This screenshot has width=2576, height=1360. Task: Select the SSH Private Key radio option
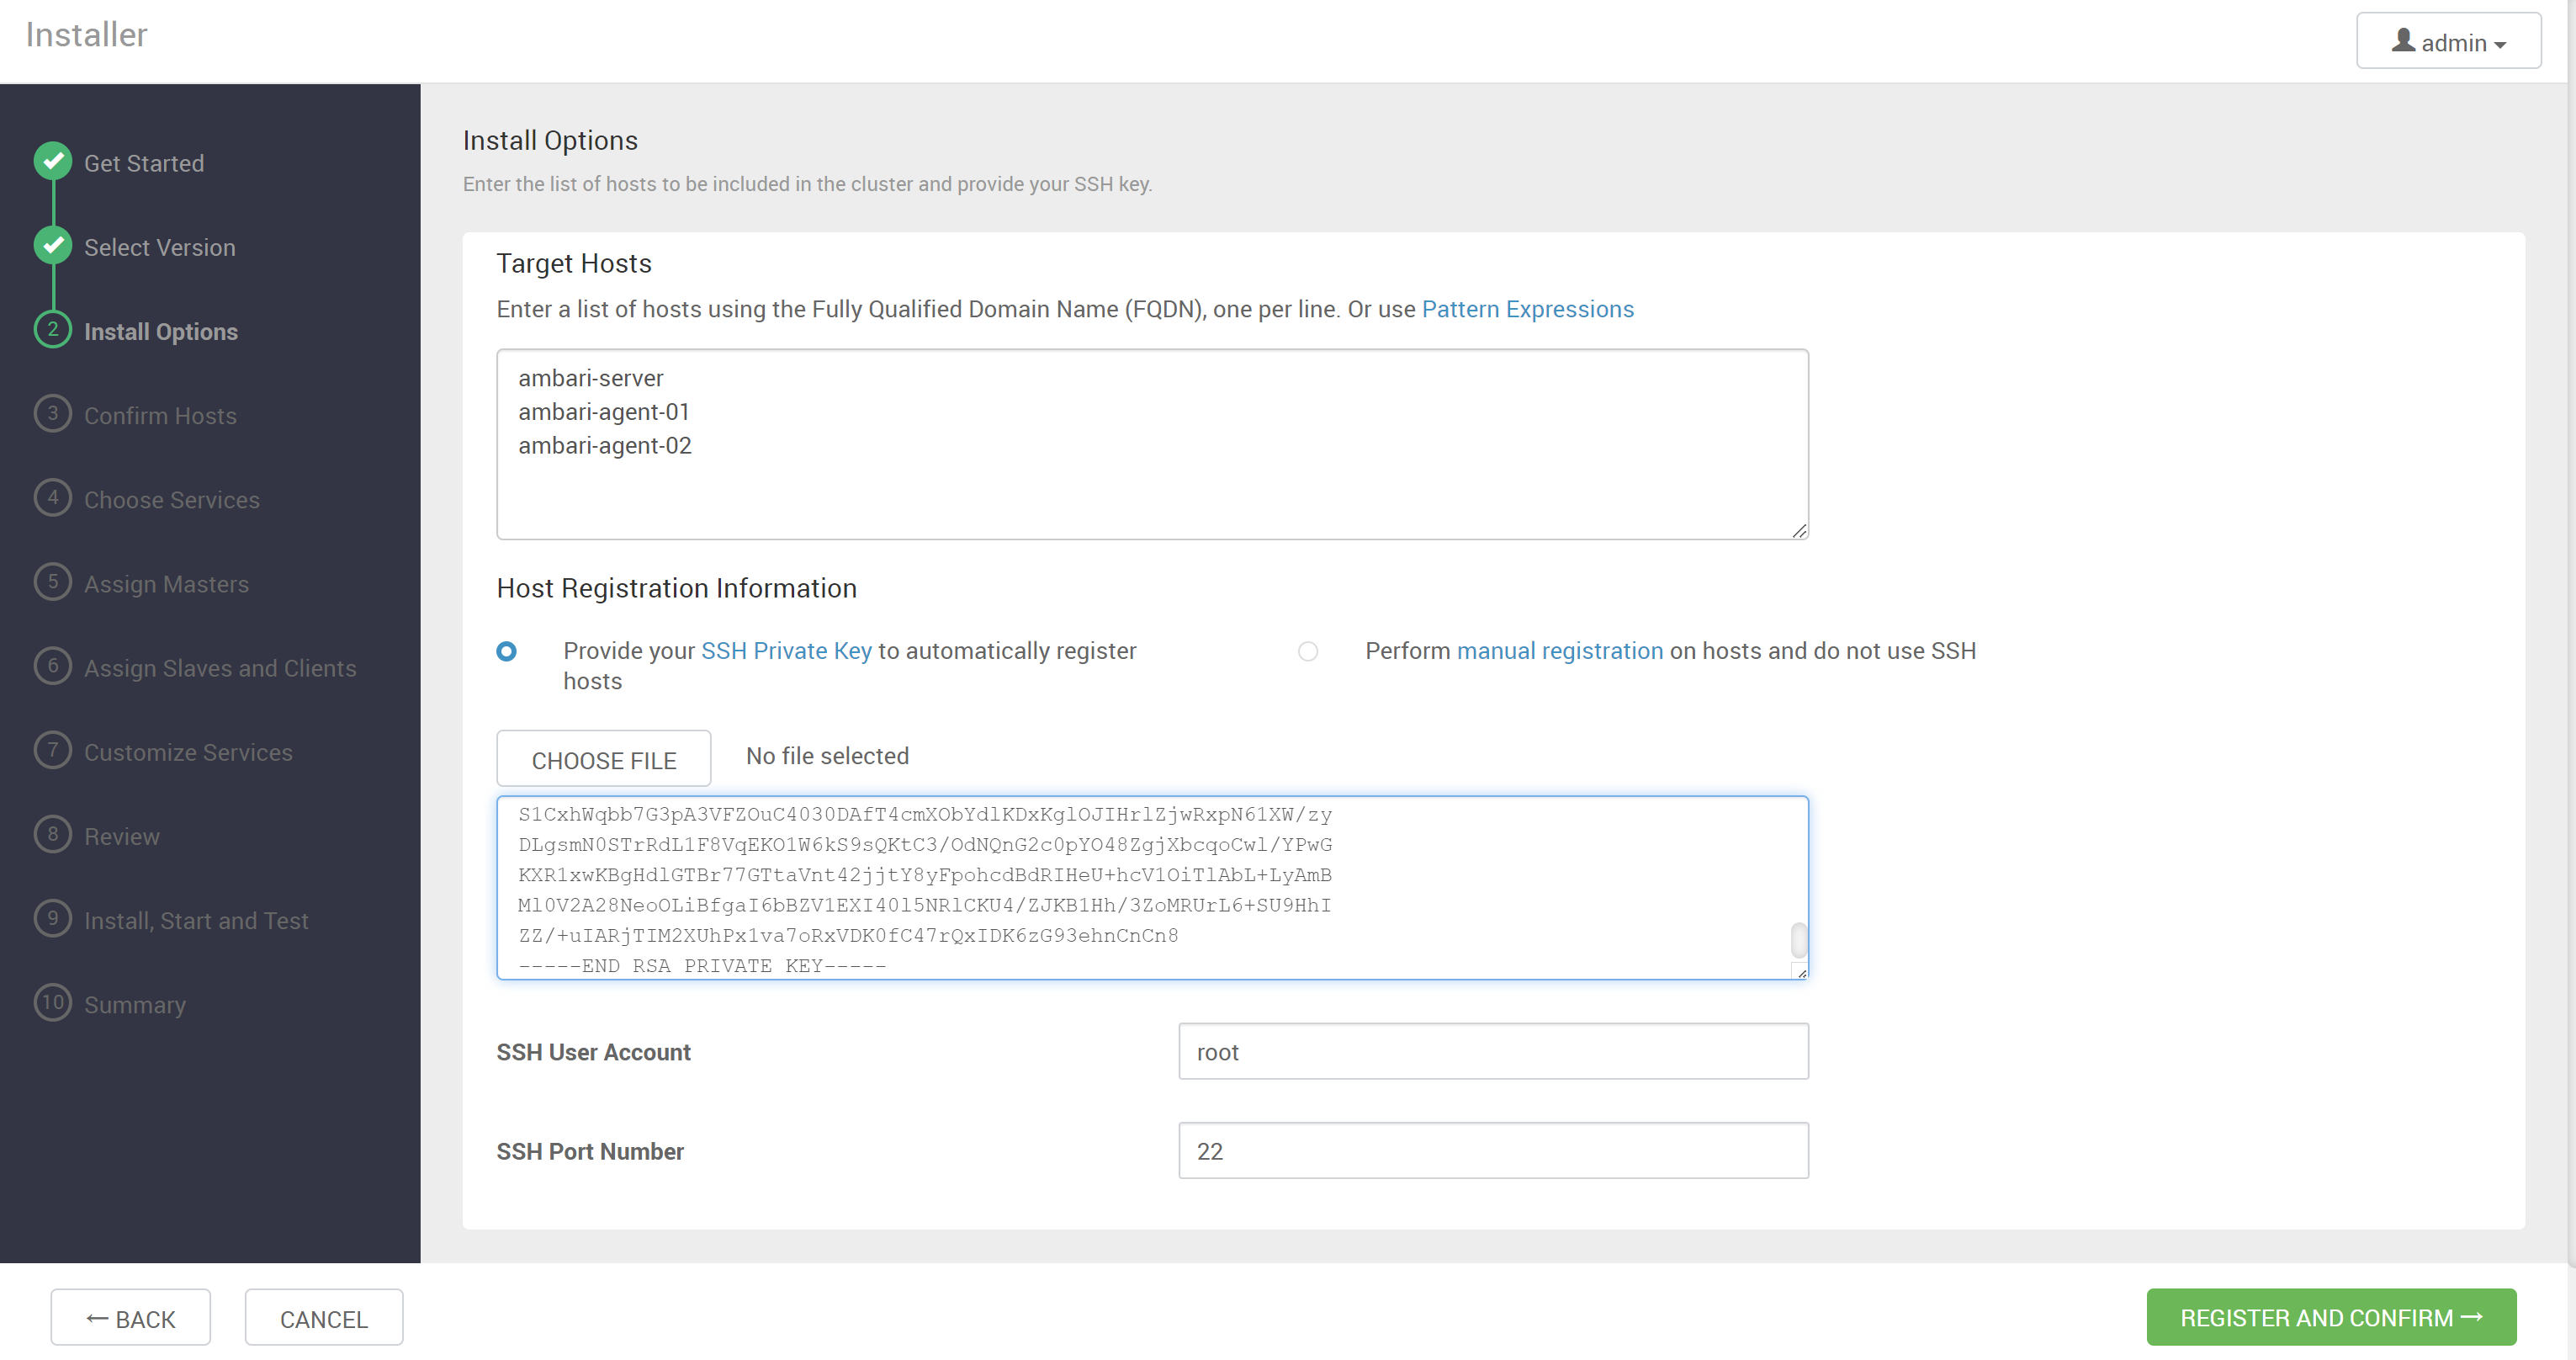[507, 652]
